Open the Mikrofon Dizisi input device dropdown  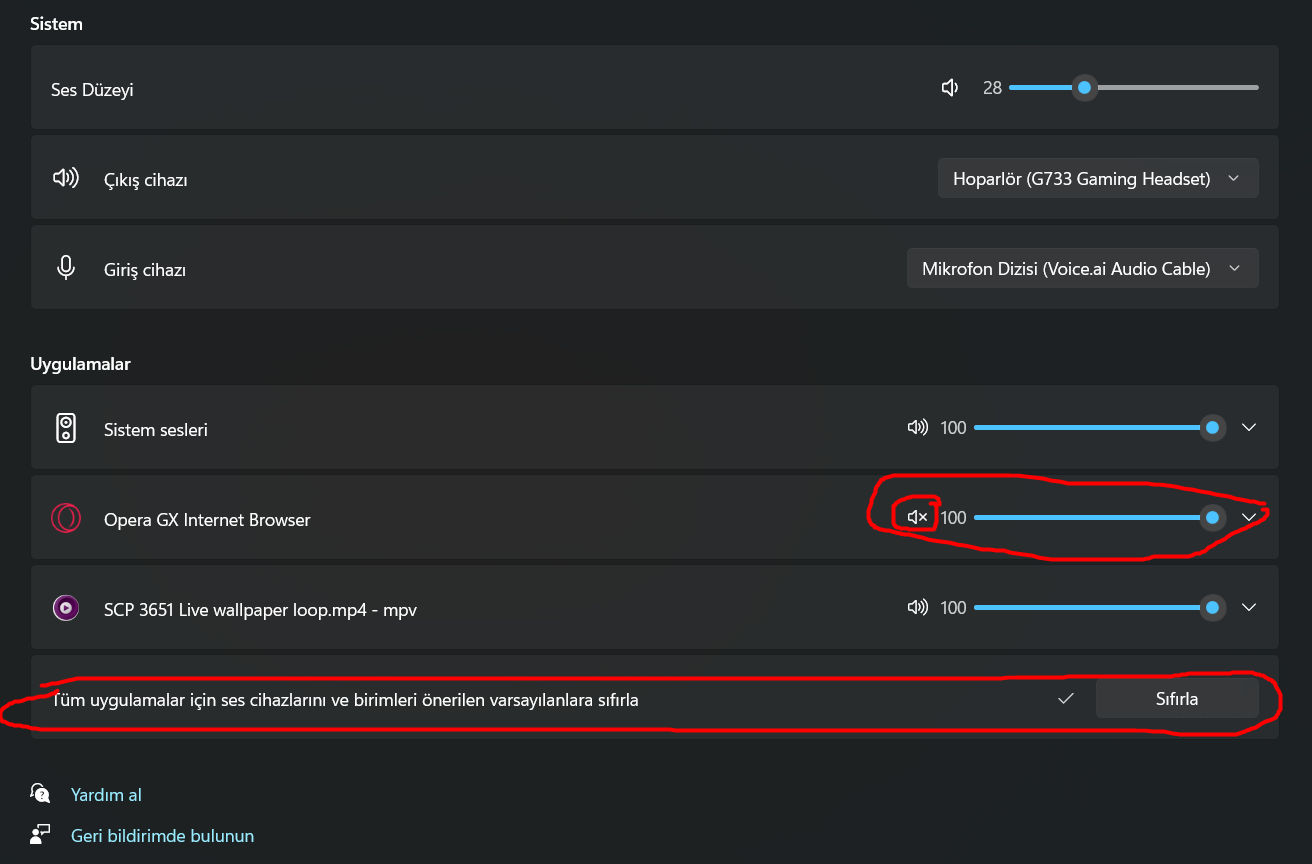[1082, 268]
